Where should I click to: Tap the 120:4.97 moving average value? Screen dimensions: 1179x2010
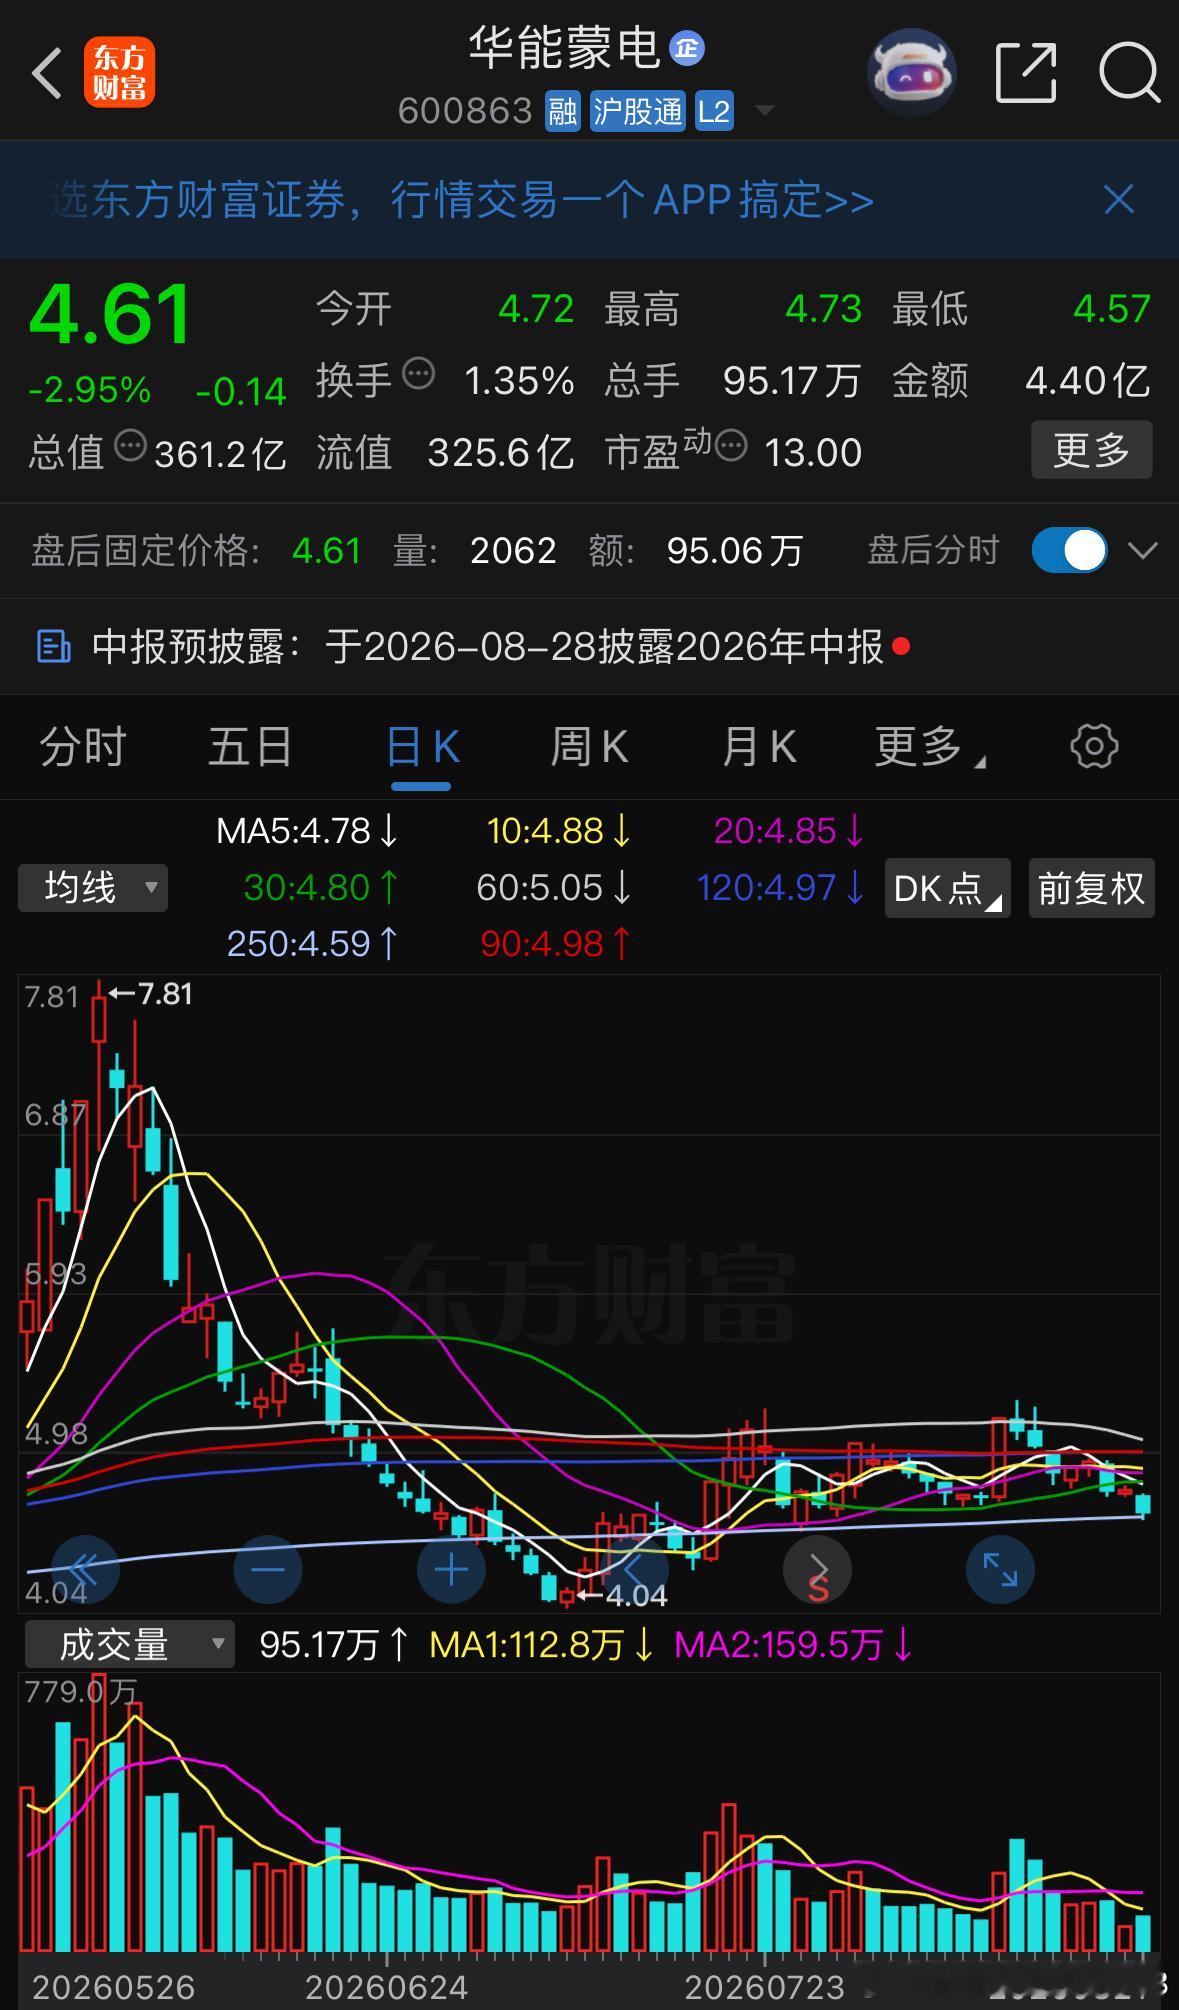[x=781, y=887]
